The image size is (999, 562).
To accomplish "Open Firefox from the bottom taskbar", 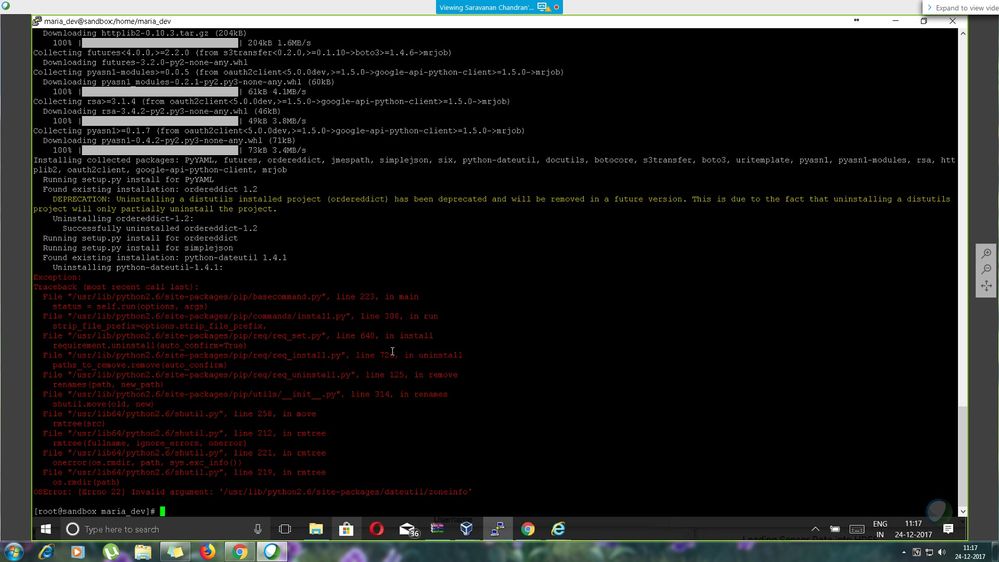I will [208, 551].
